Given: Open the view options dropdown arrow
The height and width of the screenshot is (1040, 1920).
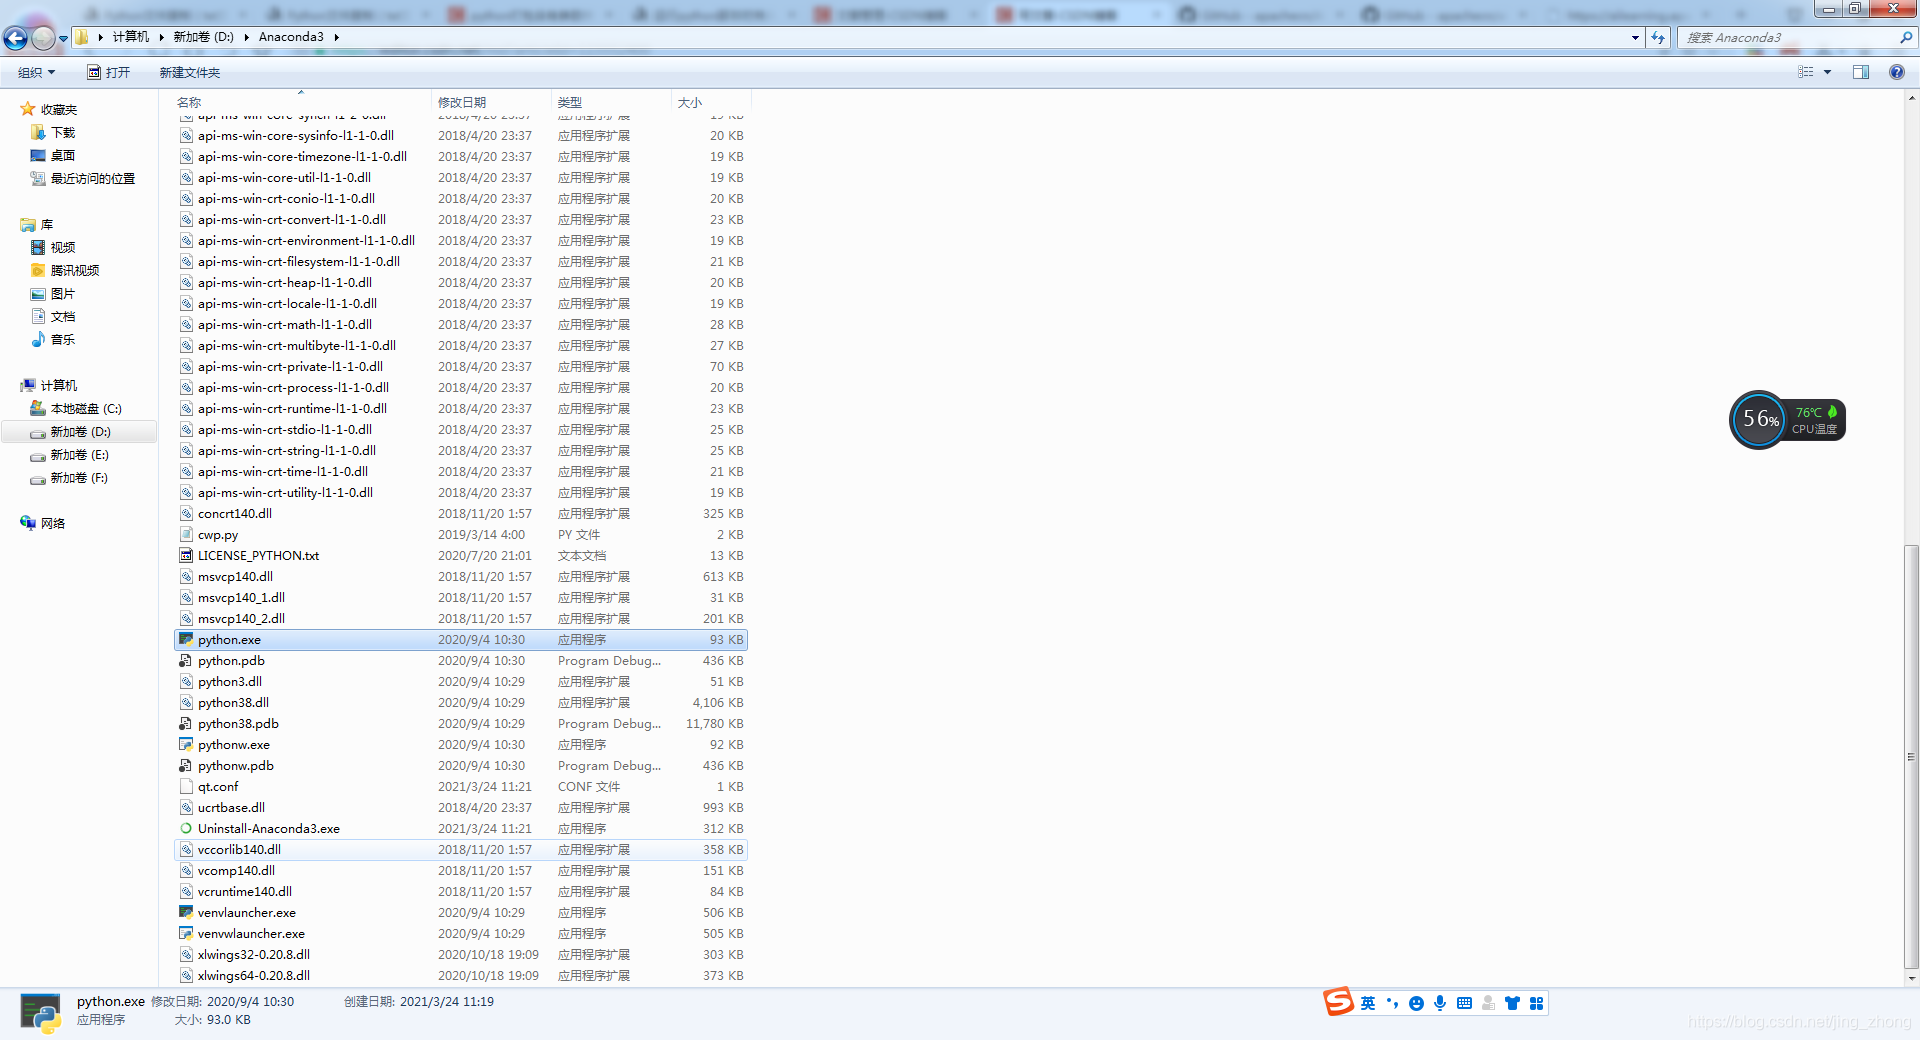Looking at the screenshot, I should [1827, 72].
